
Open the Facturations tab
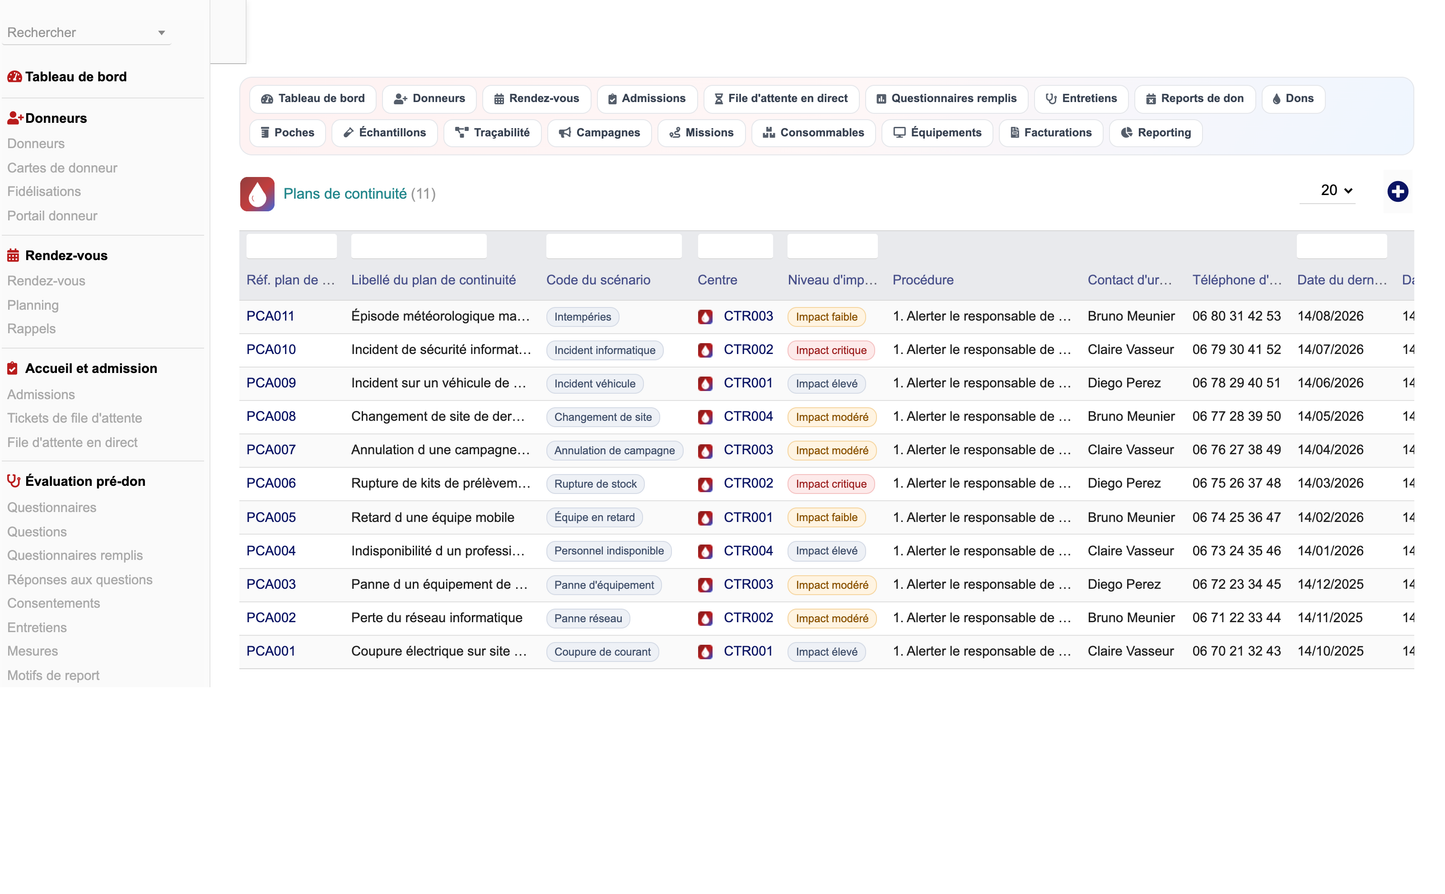click(x=1050, y=133)
